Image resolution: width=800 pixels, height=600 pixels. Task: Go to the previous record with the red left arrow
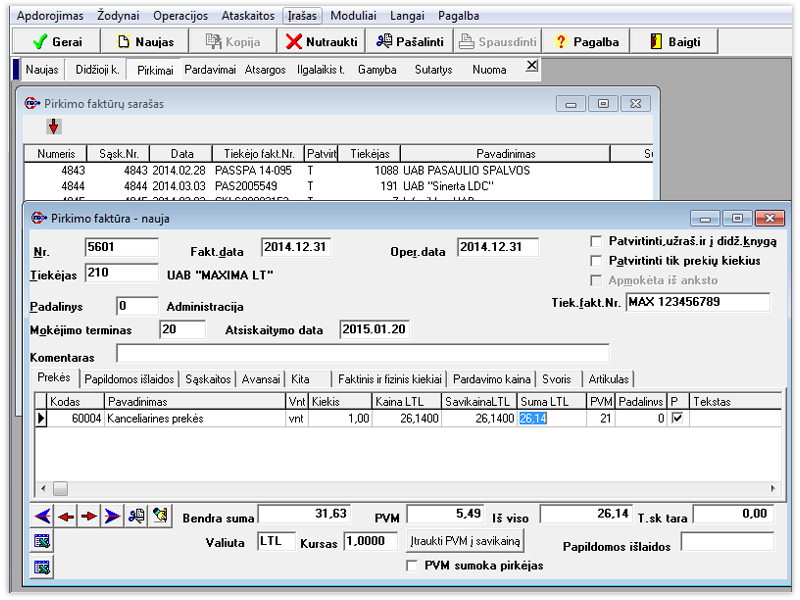(66, 516)
